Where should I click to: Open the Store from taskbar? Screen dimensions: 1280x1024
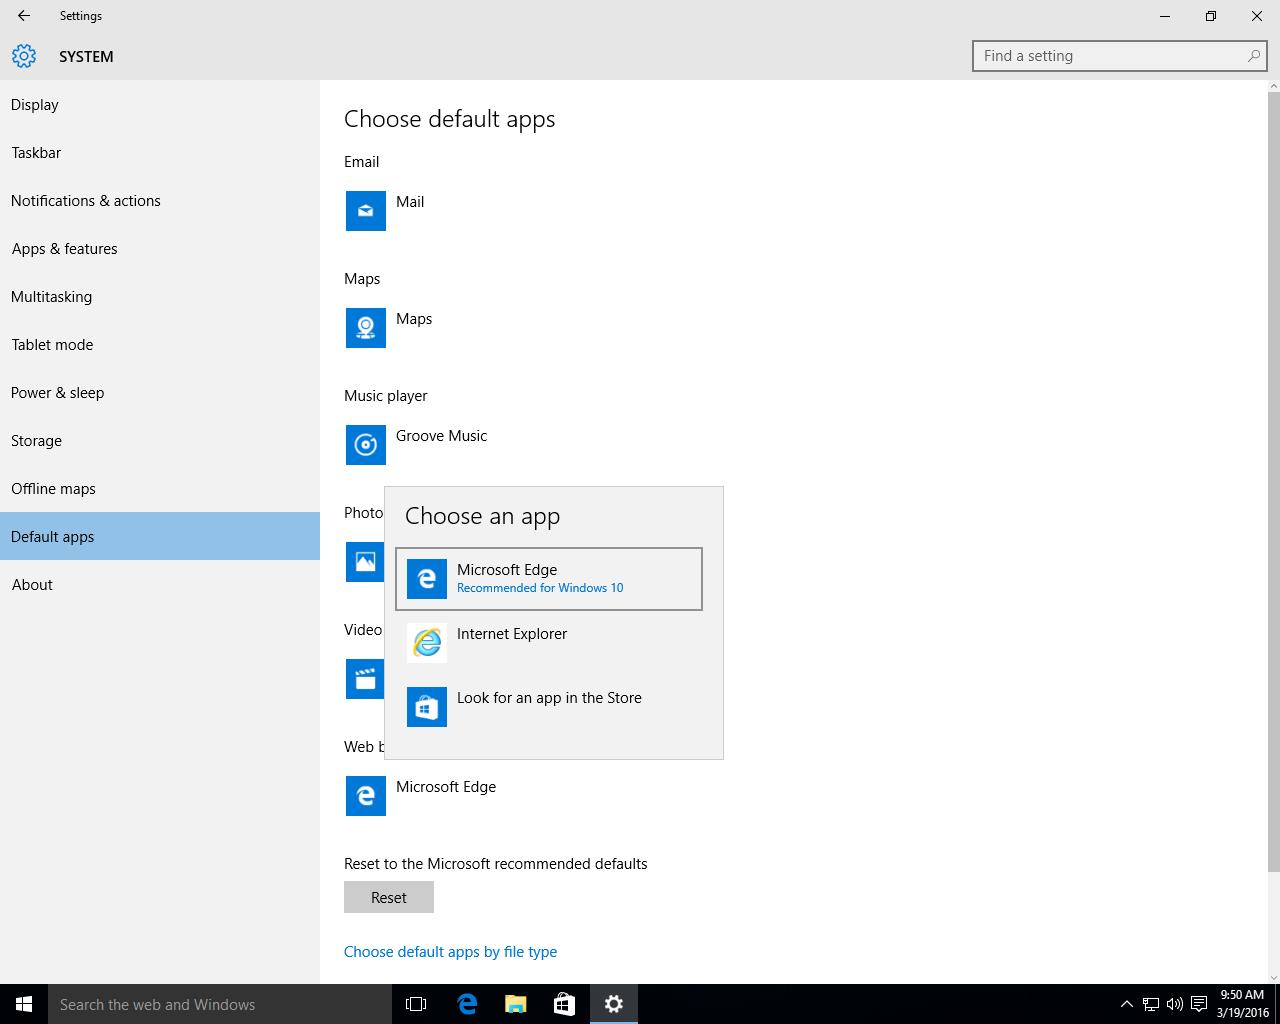click(565, 1004)
